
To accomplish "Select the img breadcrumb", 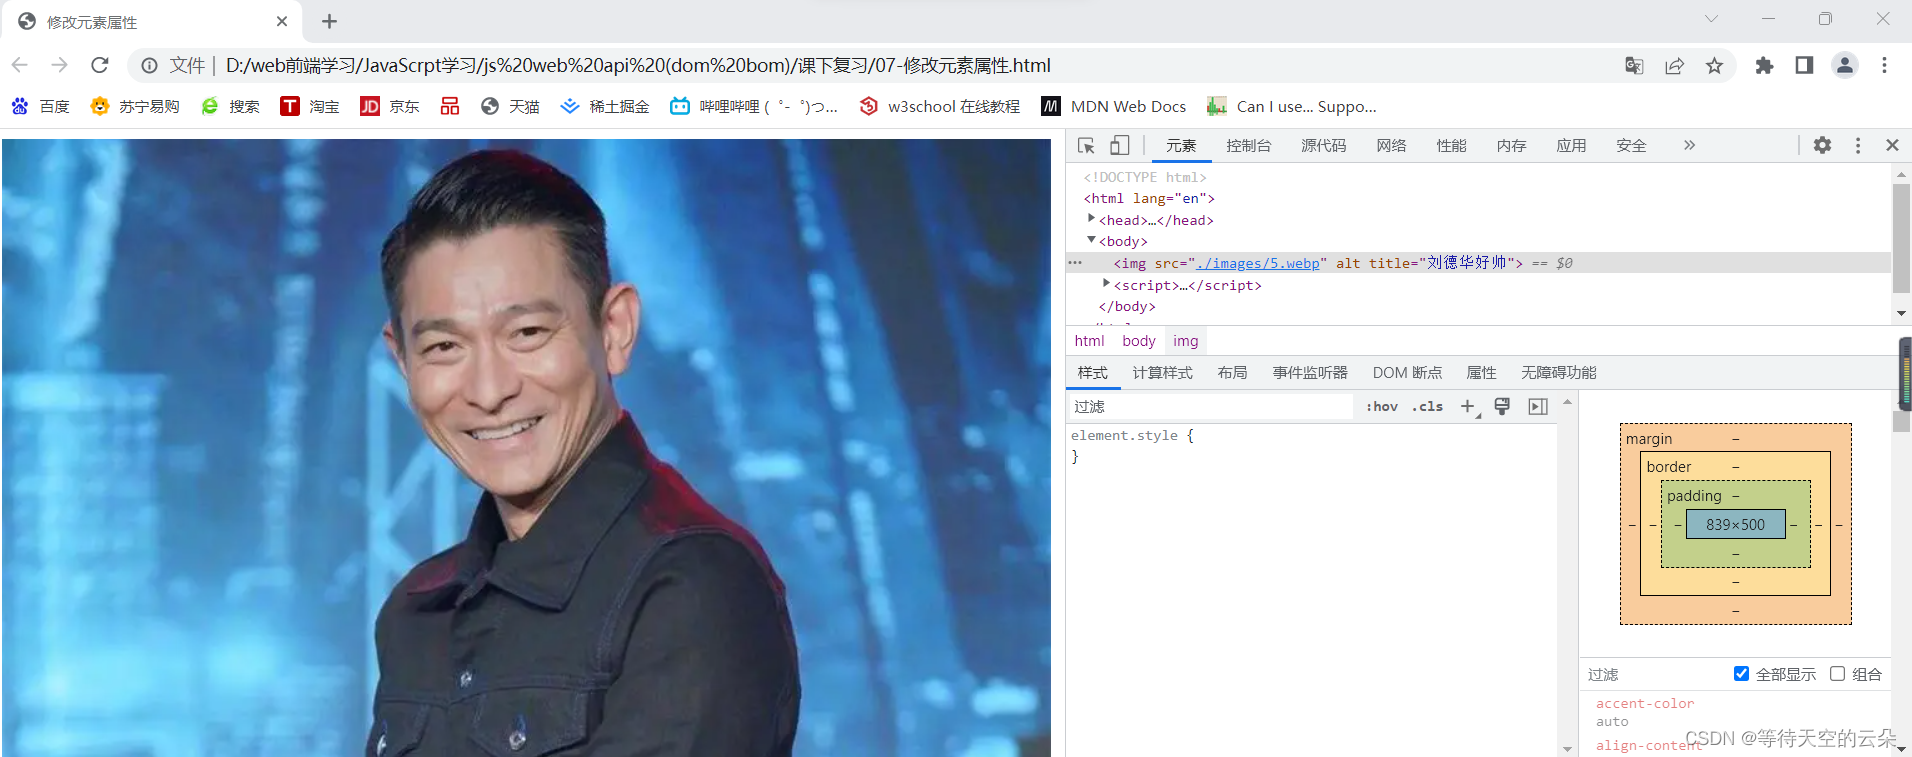I will click(x=1186, y=341).
